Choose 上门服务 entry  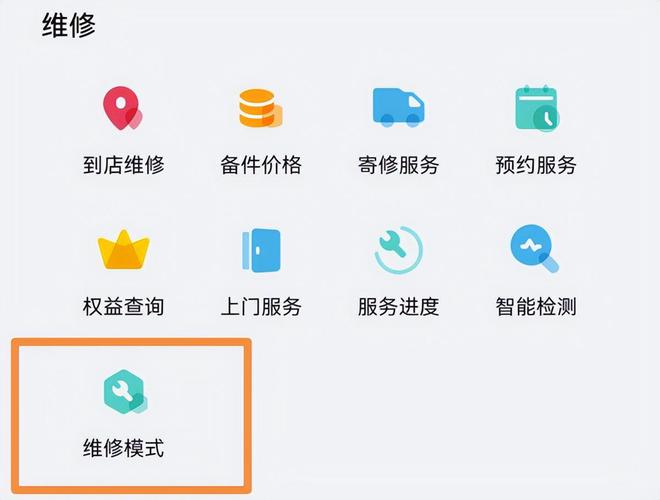pyautogui.click(x=261, y=306)
